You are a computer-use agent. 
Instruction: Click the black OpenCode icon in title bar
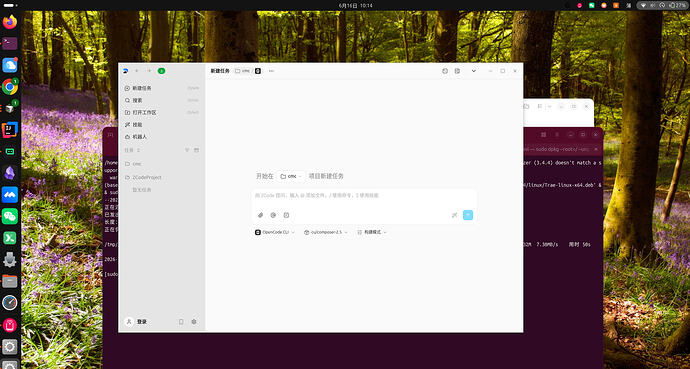pos(258,71)
